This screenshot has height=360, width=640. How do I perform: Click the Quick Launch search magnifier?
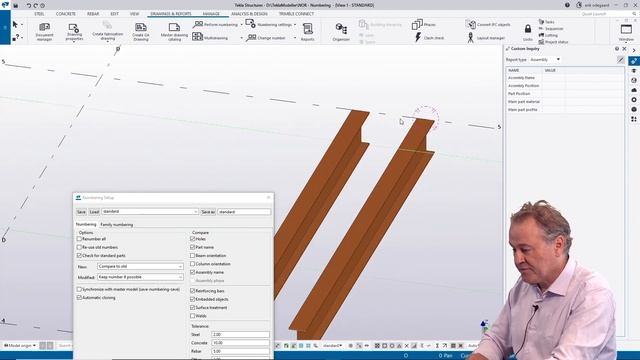tap(634, 14)
